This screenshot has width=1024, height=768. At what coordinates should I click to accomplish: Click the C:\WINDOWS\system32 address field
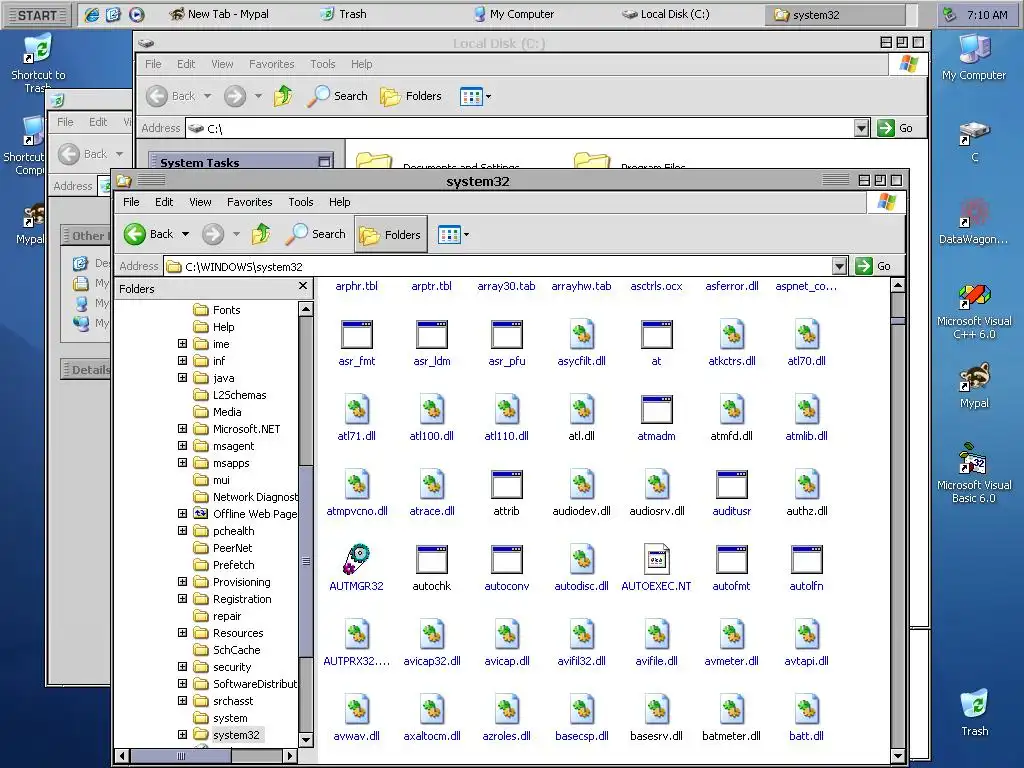coord(498,266)
